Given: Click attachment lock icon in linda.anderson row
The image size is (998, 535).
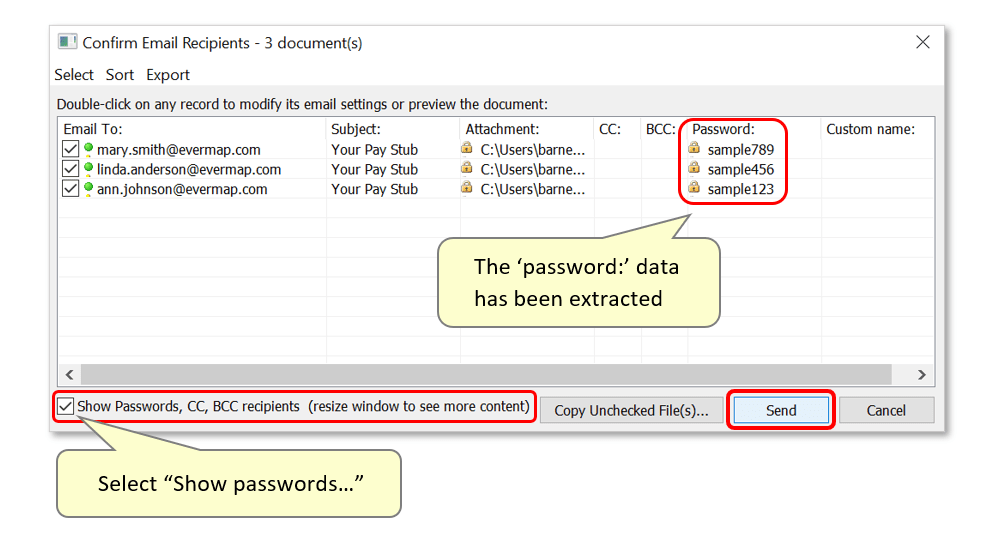Looking at the screenshot, I should tap(467, 168).
